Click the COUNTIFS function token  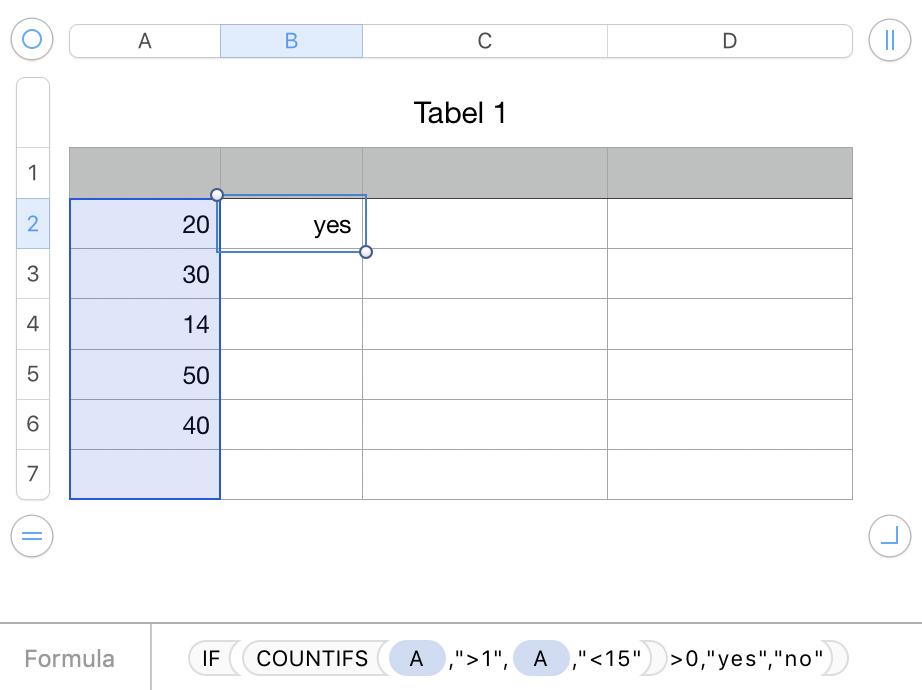pyautogui.click(x=313, y=658)
